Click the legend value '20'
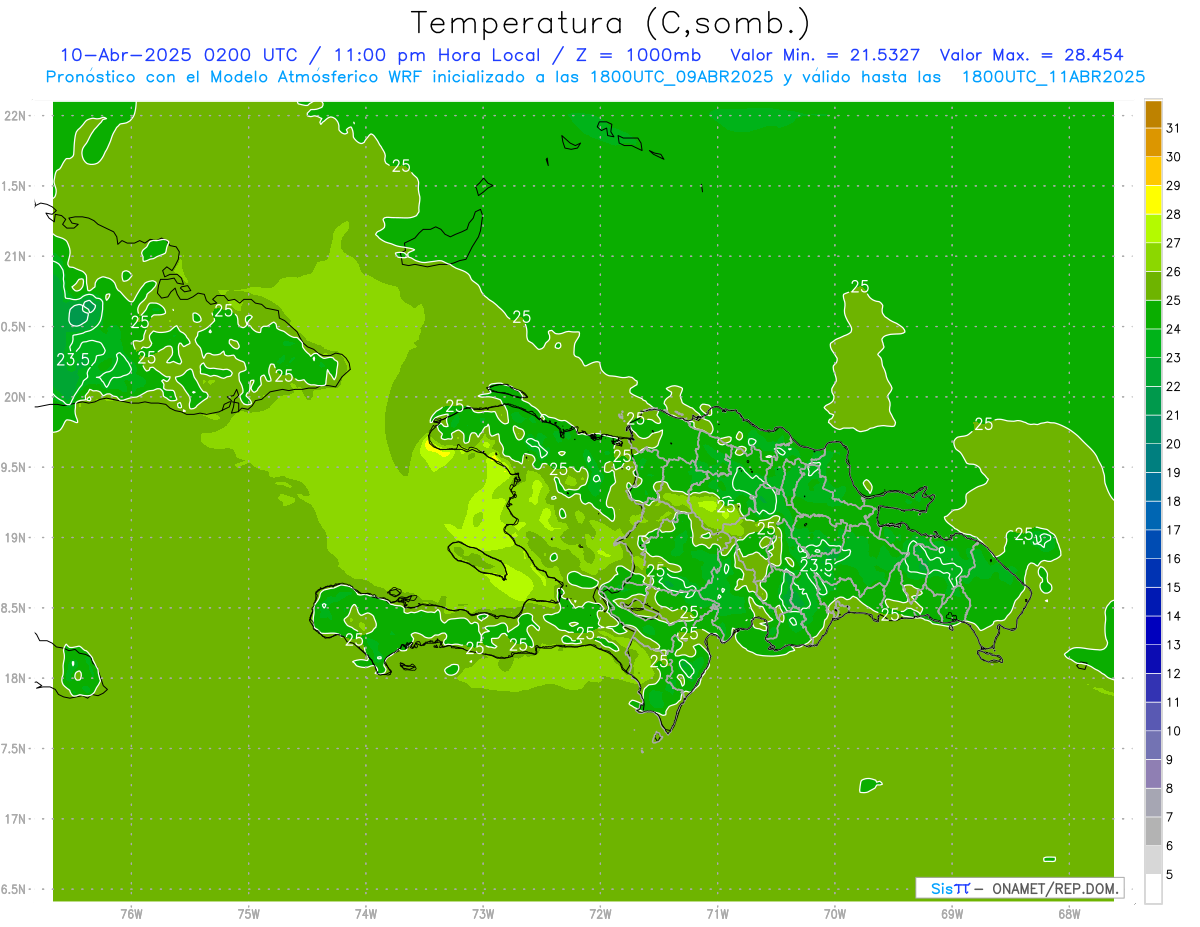The width and height of the screenshot is (1200, 927). click(1174, 444)
